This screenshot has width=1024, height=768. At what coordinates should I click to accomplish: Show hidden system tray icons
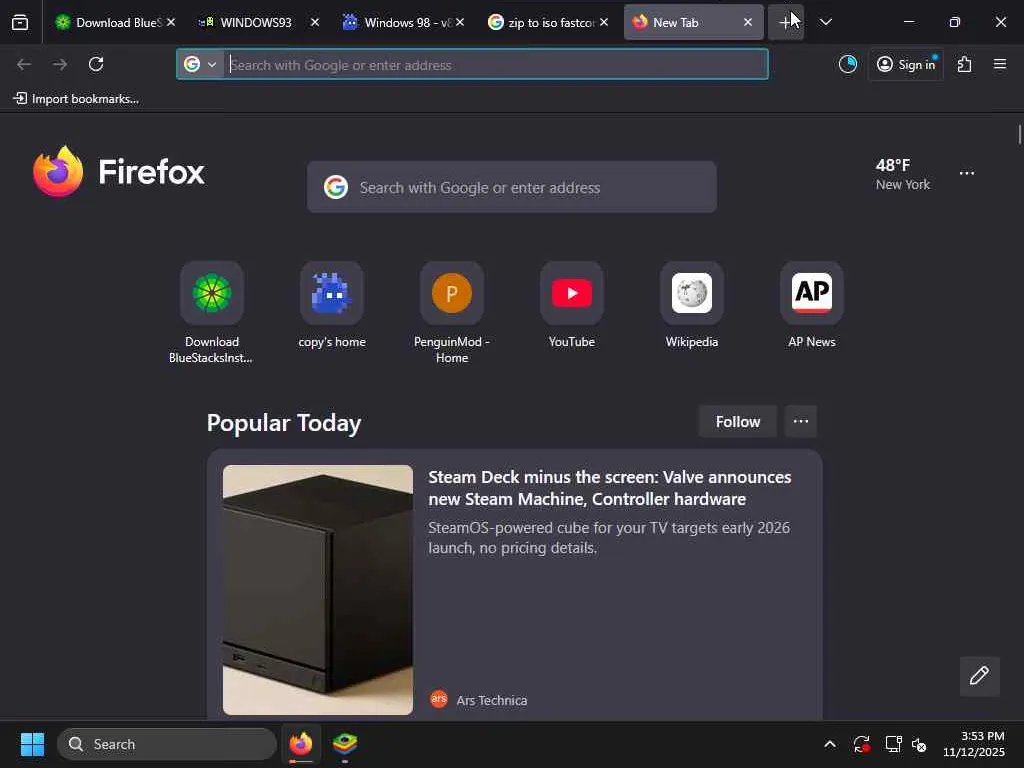(829, 744)
